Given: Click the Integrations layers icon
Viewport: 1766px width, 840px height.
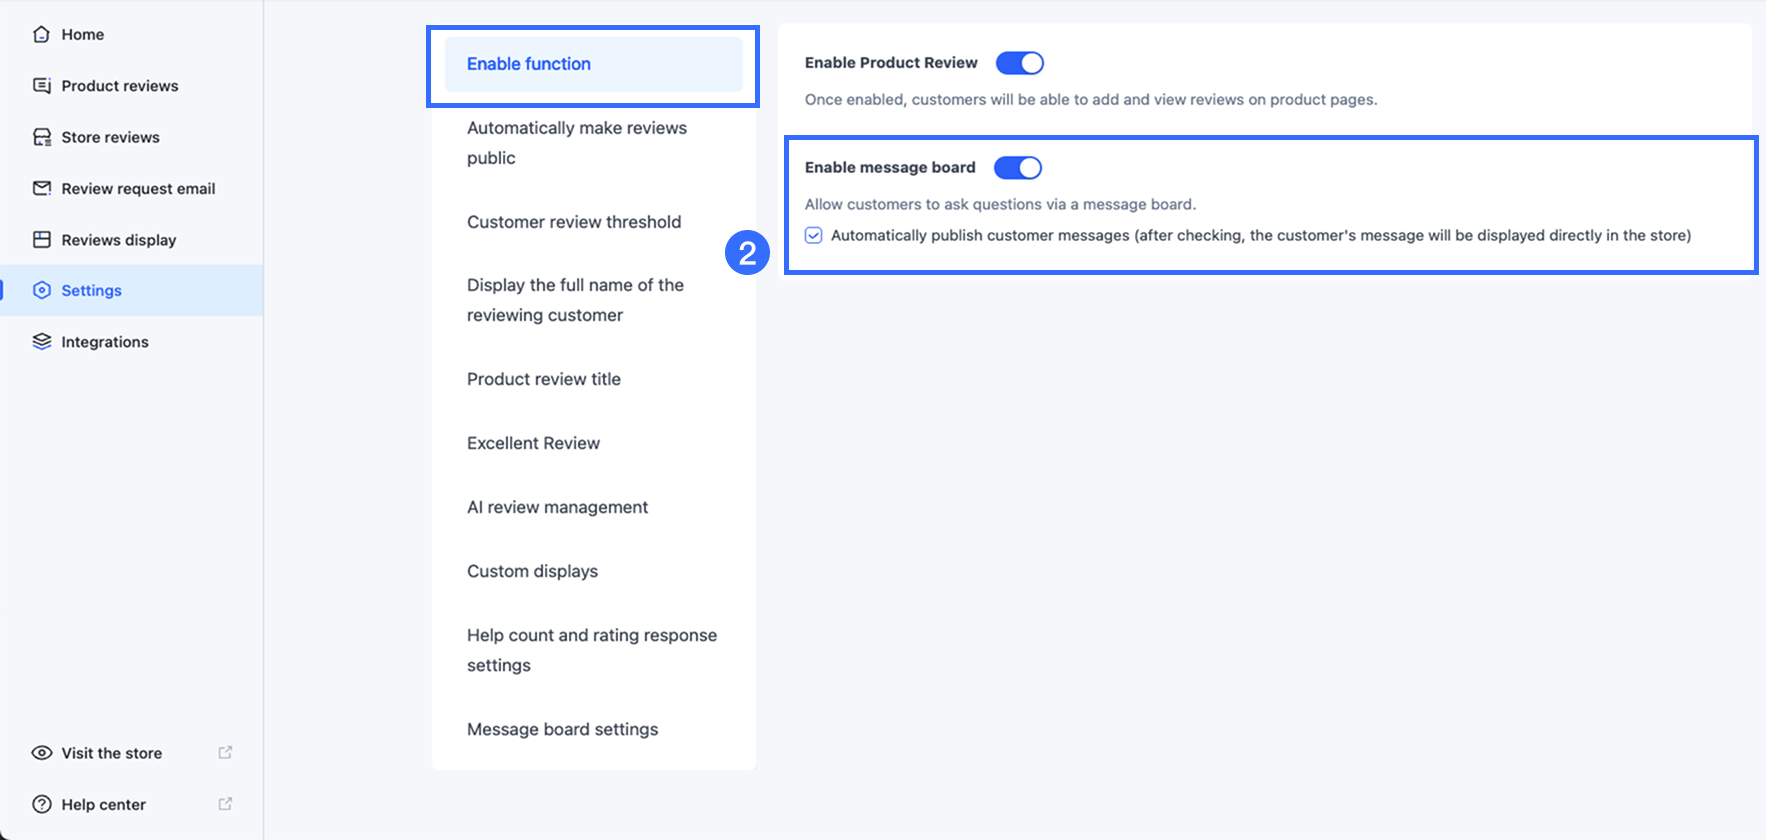Looking at the screenshot, I should 41,342.
